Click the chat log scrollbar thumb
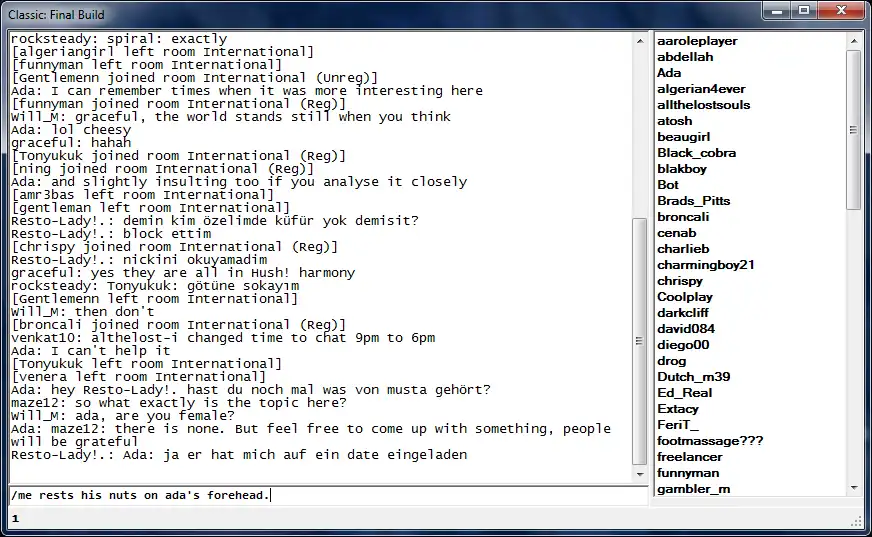 tap(640, 341)
